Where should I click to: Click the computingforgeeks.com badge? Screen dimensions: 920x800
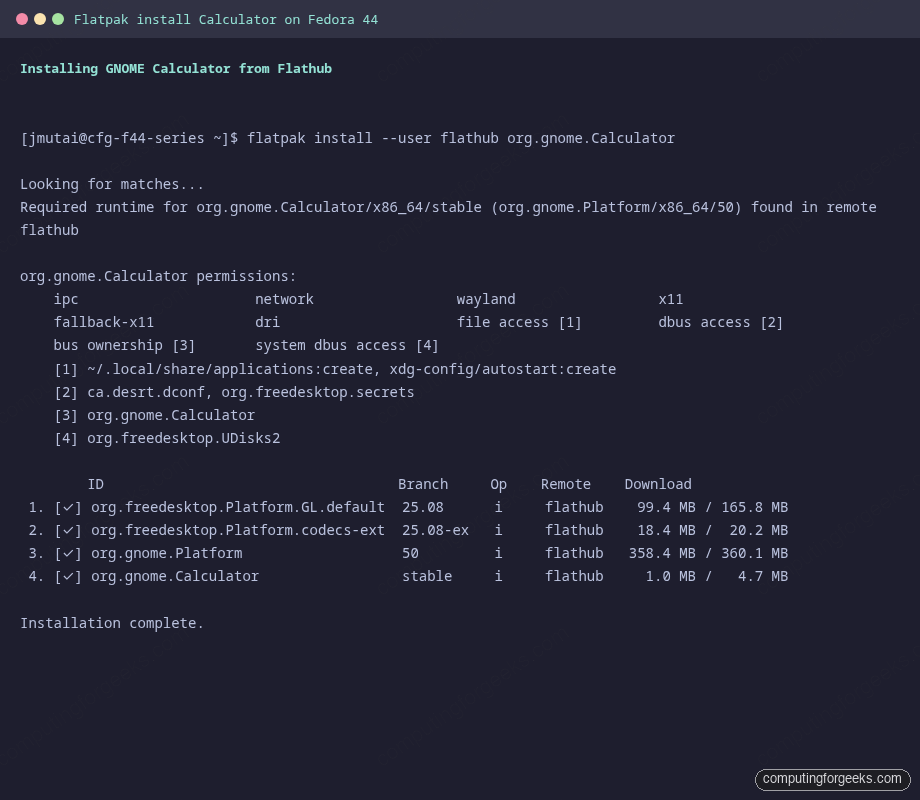point(832,779)
